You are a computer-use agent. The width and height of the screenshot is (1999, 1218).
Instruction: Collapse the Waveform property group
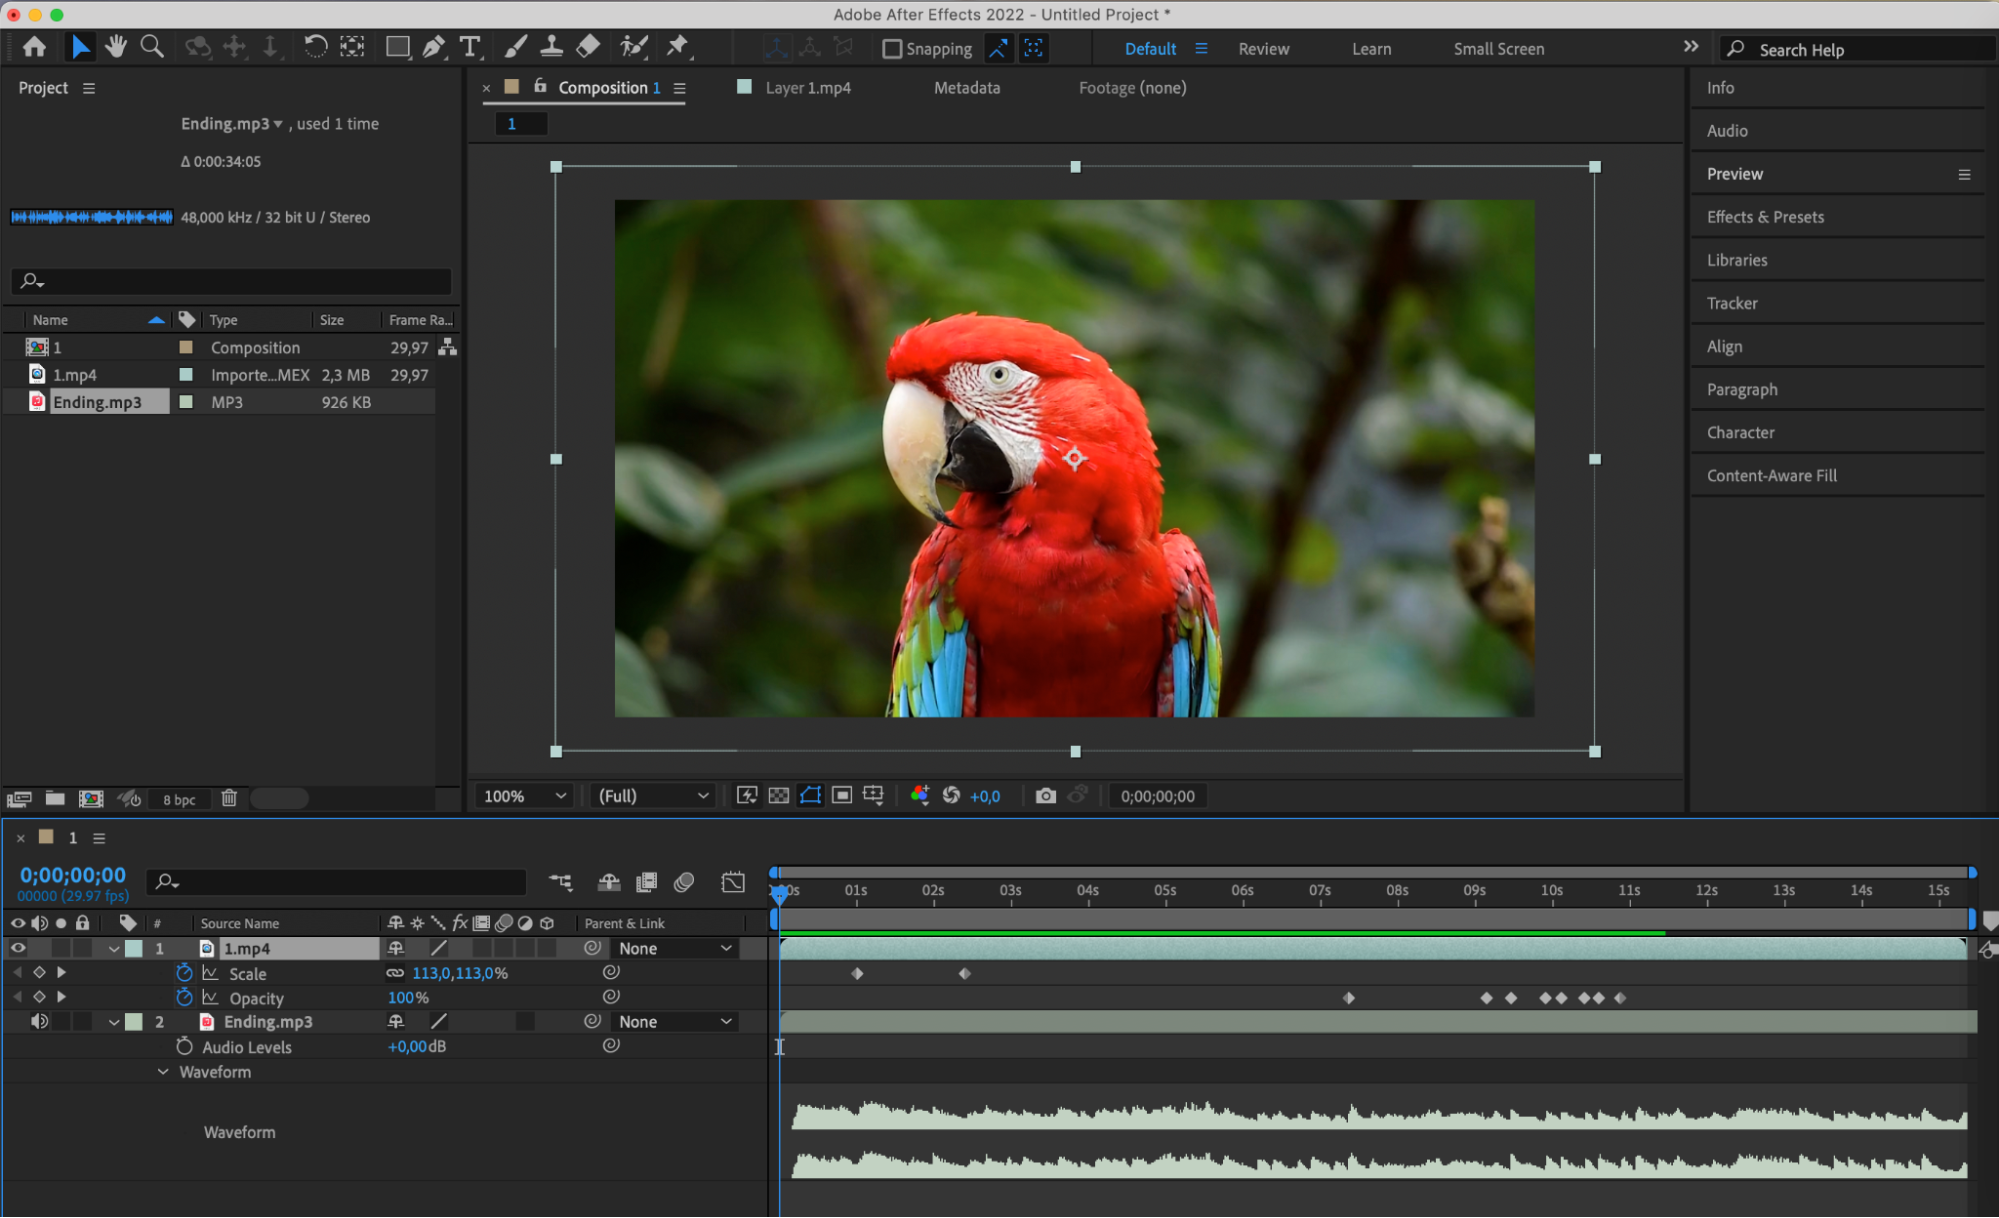coord(163,1072)
